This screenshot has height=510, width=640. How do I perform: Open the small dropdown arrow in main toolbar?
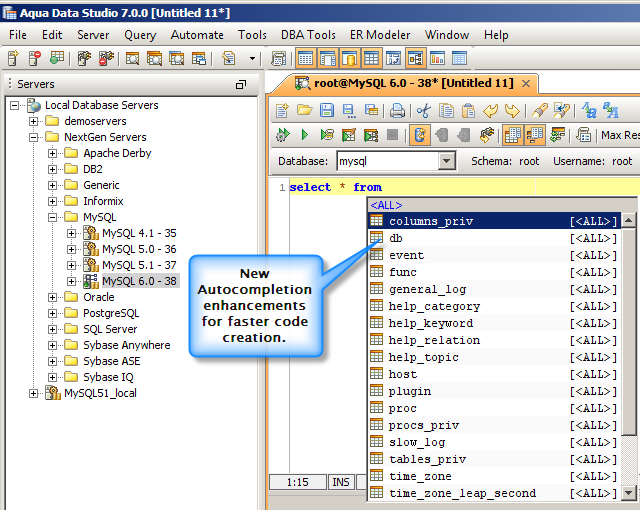253,58
